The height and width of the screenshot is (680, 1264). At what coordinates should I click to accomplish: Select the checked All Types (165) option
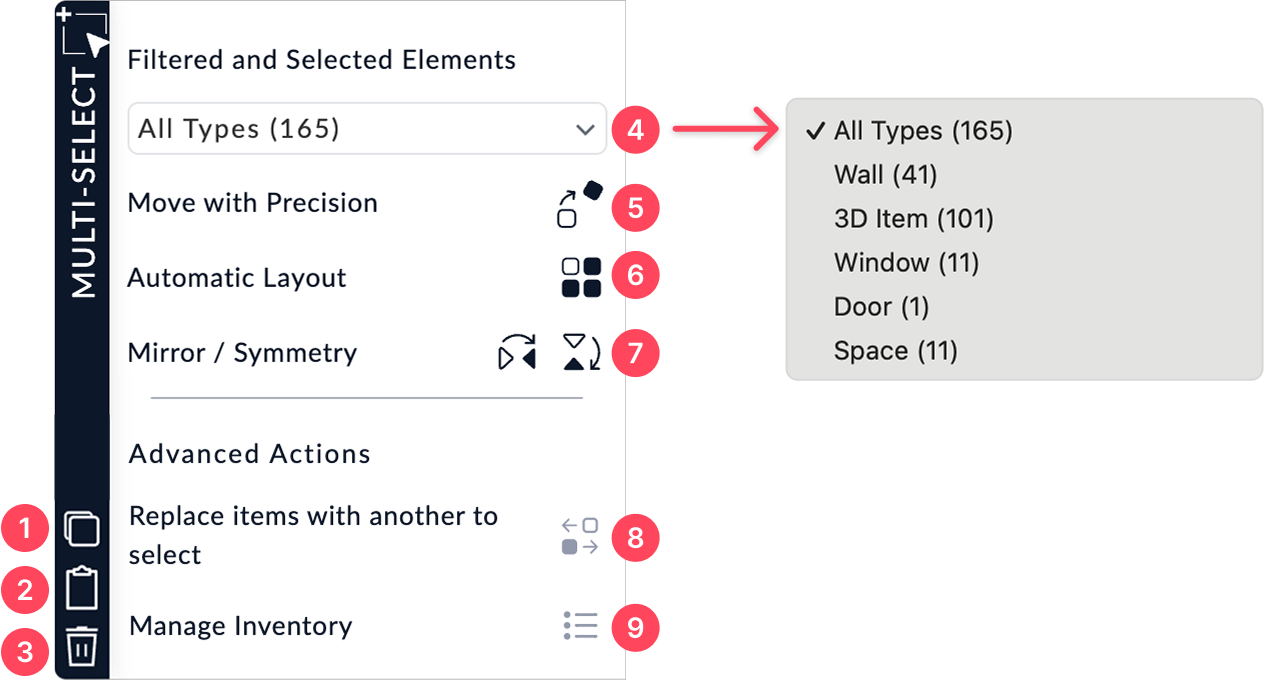[x=923, y=131]
